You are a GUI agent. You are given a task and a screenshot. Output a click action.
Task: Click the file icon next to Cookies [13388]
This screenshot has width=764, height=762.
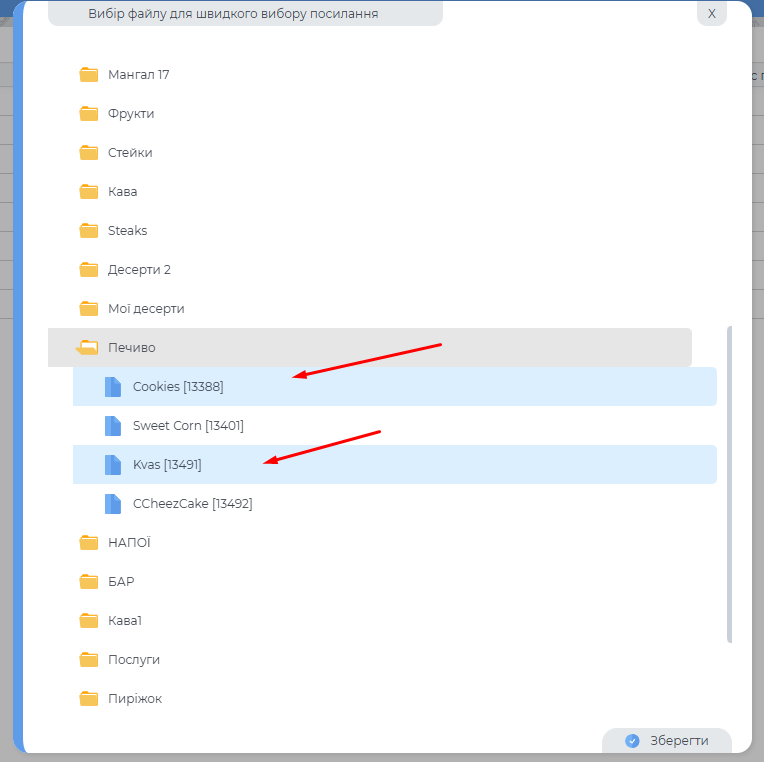(113, 387)
